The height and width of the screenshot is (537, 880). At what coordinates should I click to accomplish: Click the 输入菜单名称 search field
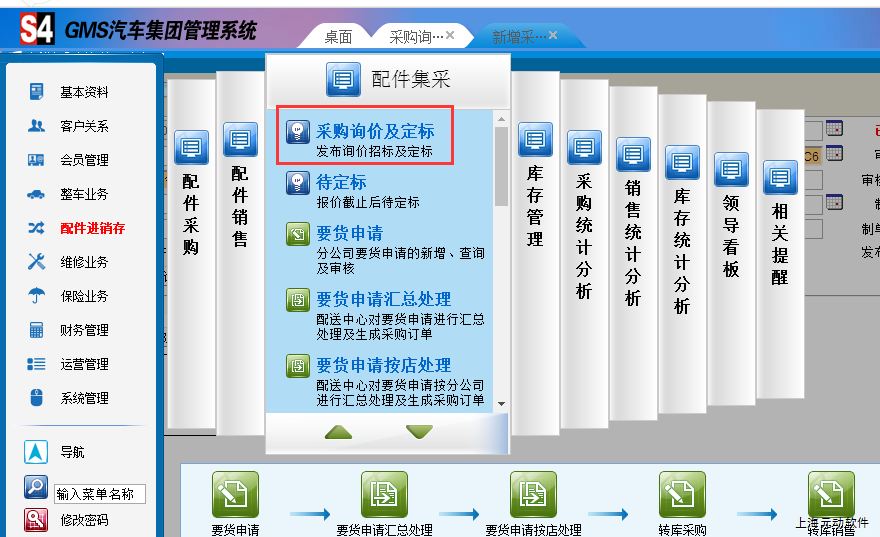(x=100, y=494)
